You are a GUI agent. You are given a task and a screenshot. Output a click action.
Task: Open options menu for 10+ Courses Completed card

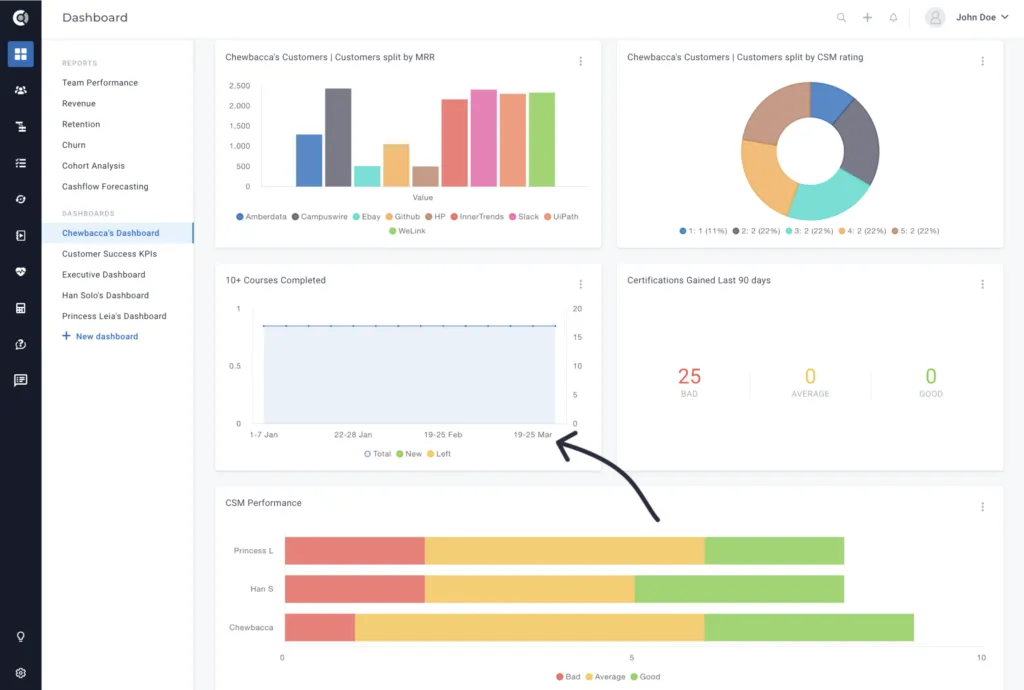(x=581, y=284)
